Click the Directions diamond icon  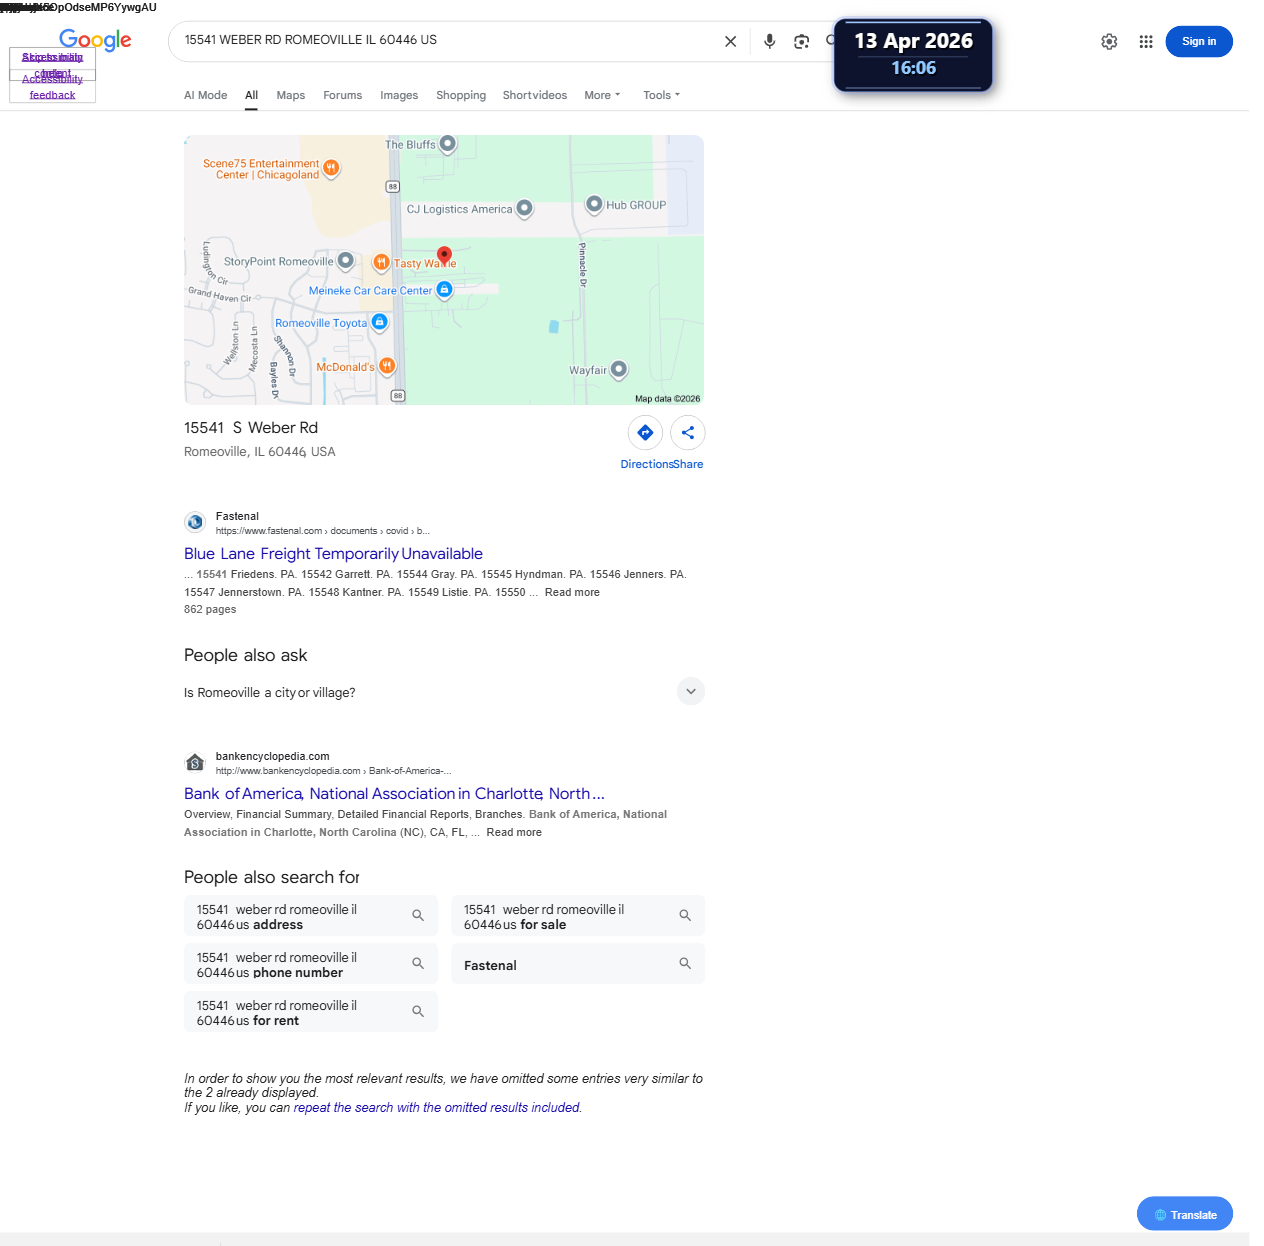tap(645, 432)
